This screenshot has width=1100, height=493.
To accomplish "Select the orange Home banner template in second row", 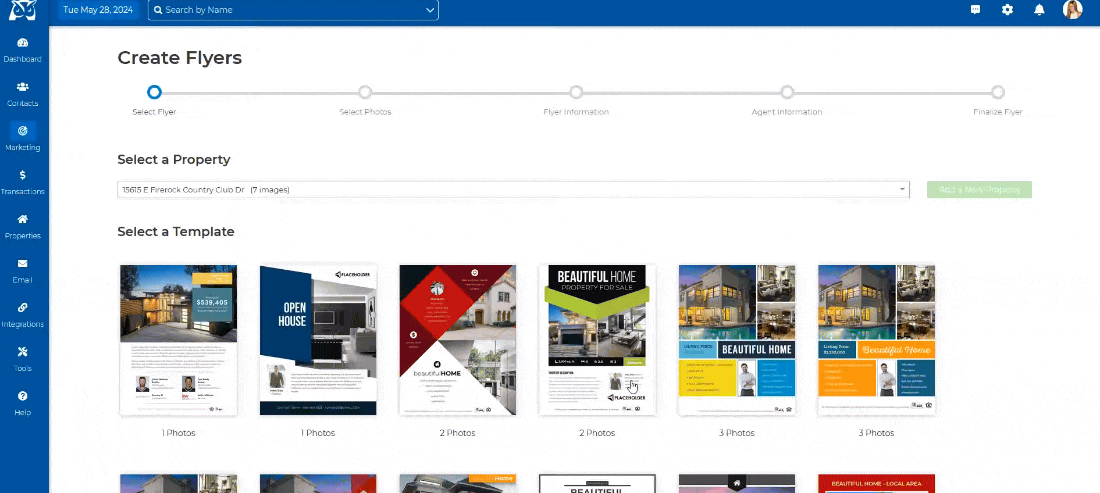I will (457, 483).
